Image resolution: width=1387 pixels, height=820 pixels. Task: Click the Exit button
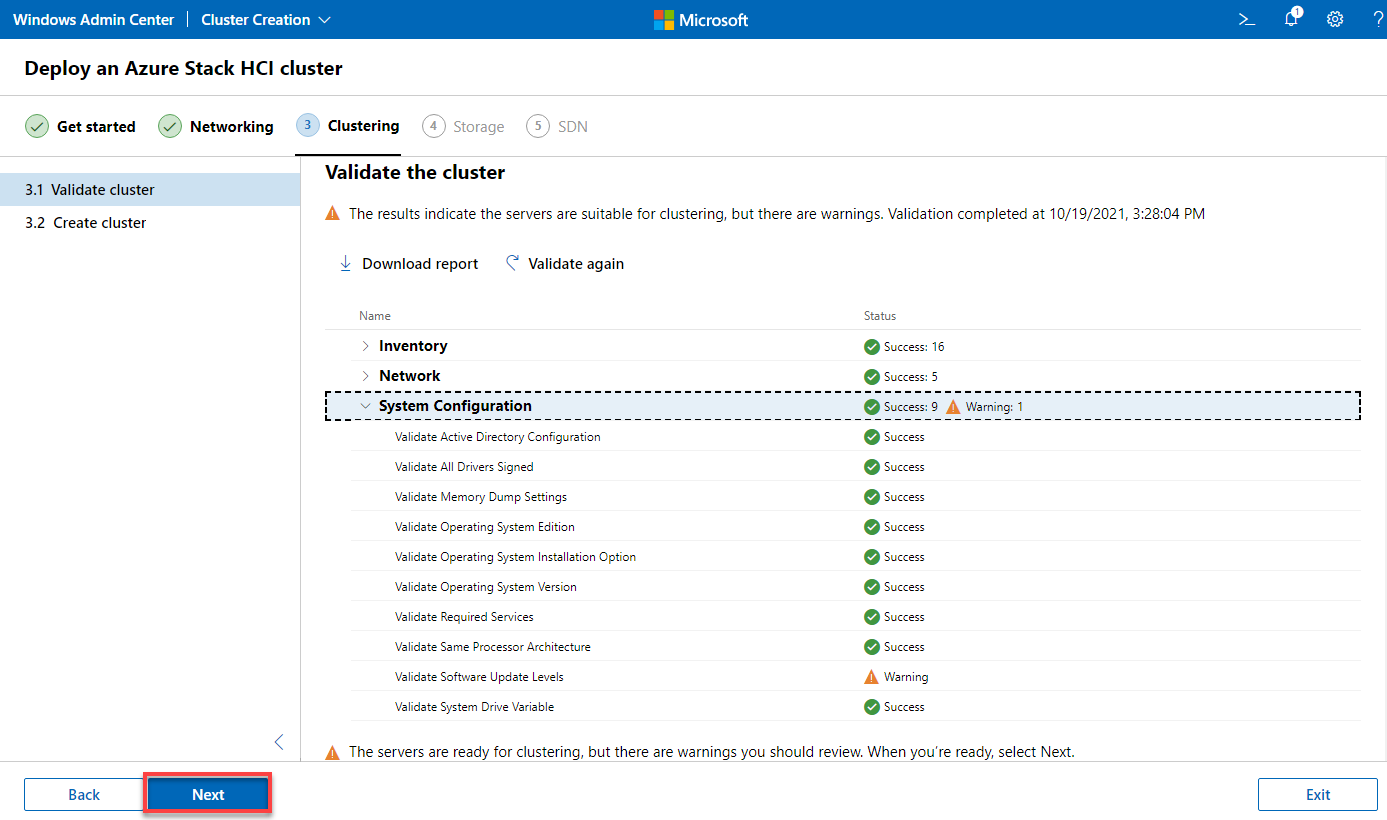pos(1318,794)
